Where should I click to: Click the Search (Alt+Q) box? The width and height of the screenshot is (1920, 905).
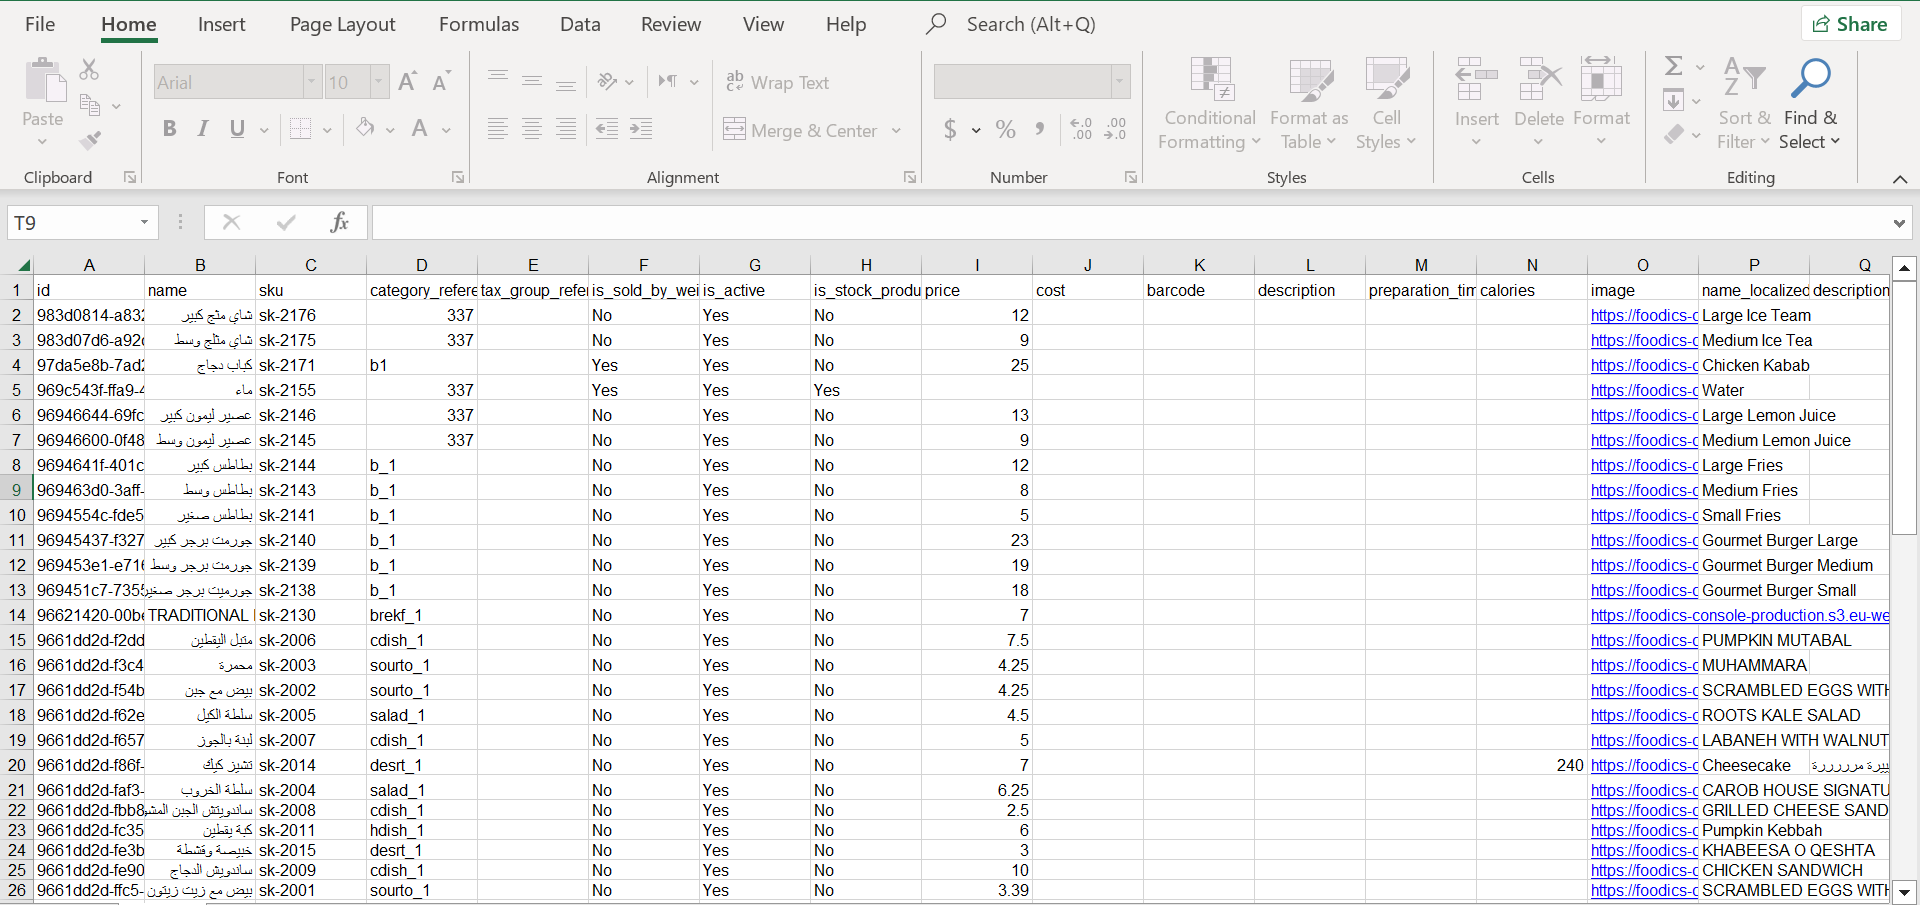[1030, 25]
